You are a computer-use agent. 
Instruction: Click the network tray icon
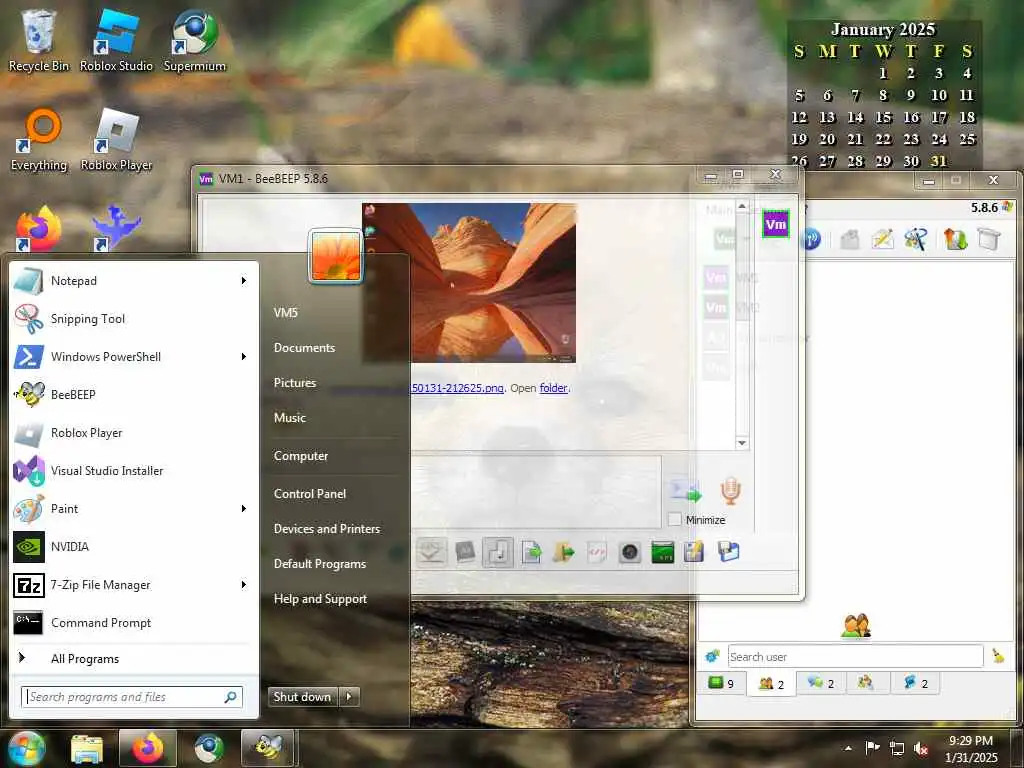[x=897, y=748]
